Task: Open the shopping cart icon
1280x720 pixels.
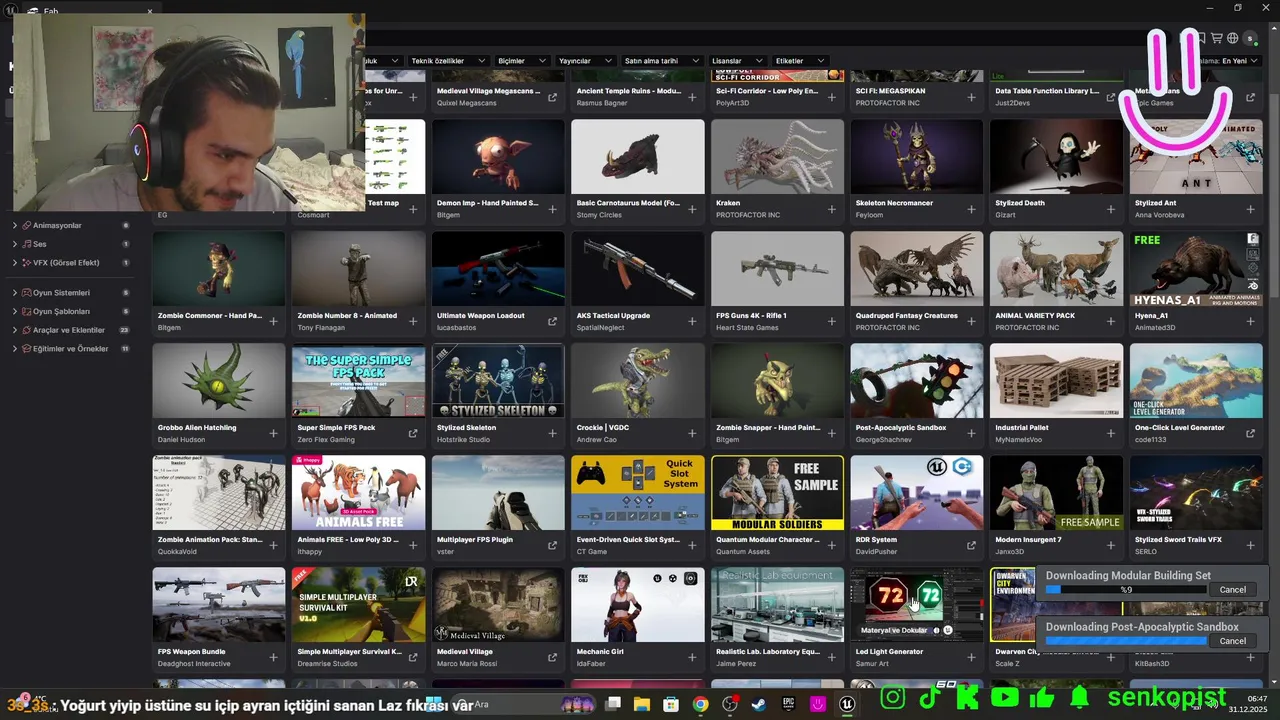Action: click(x=1217, y=38)
